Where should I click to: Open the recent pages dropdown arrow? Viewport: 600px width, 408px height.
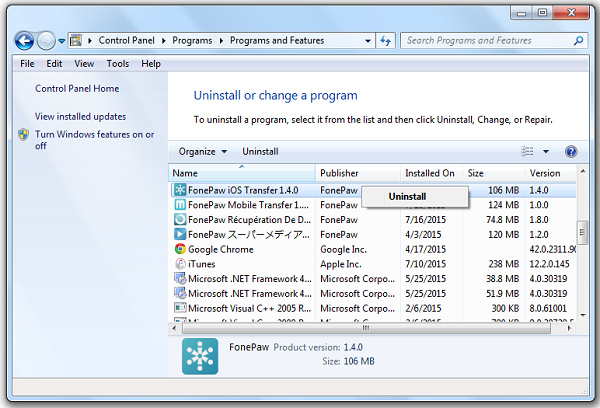click(x=62, y=41)
